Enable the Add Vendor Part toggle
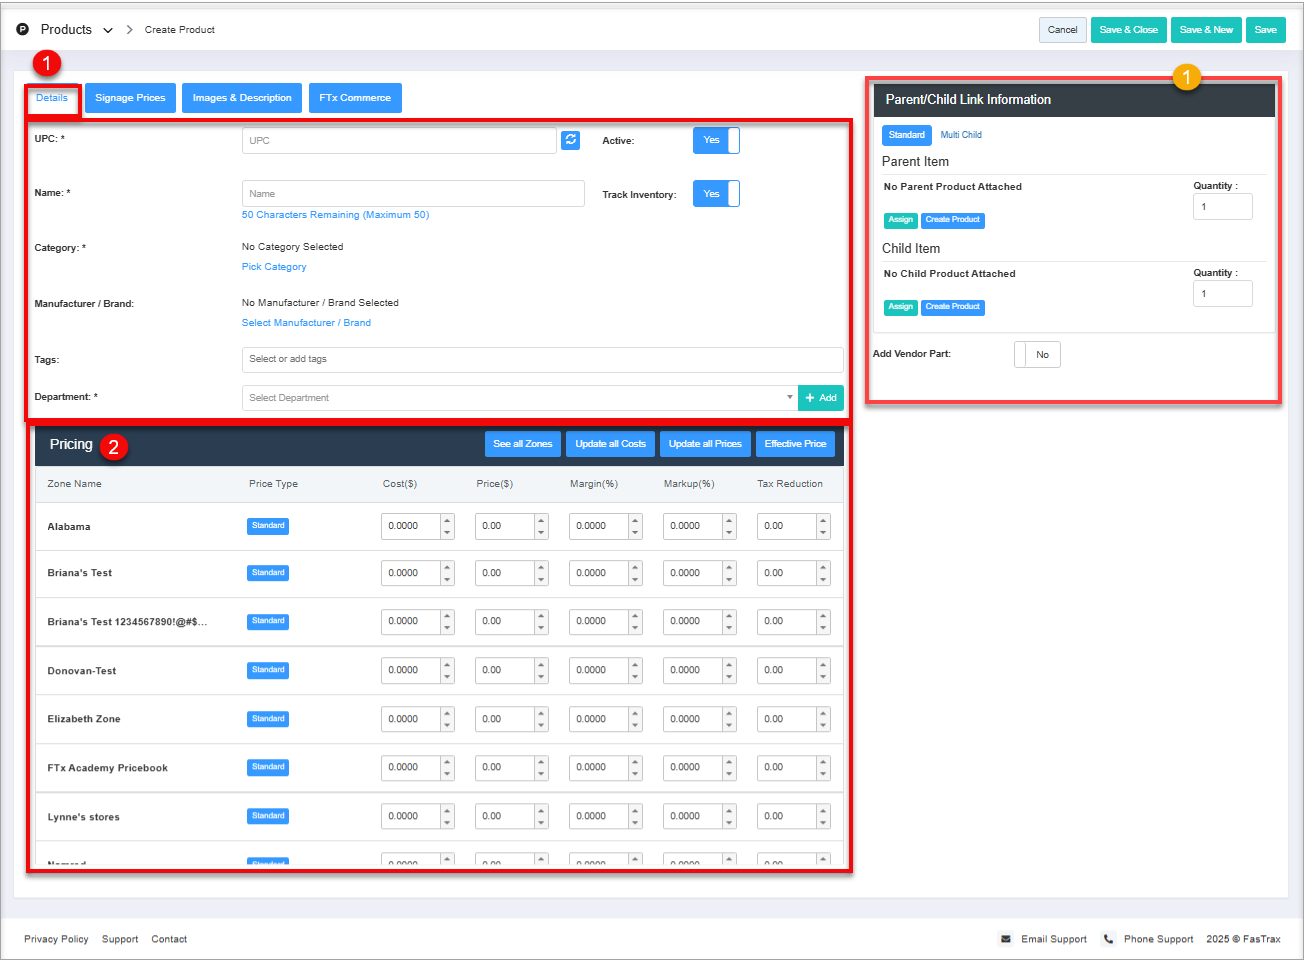 pos(1037,355)
